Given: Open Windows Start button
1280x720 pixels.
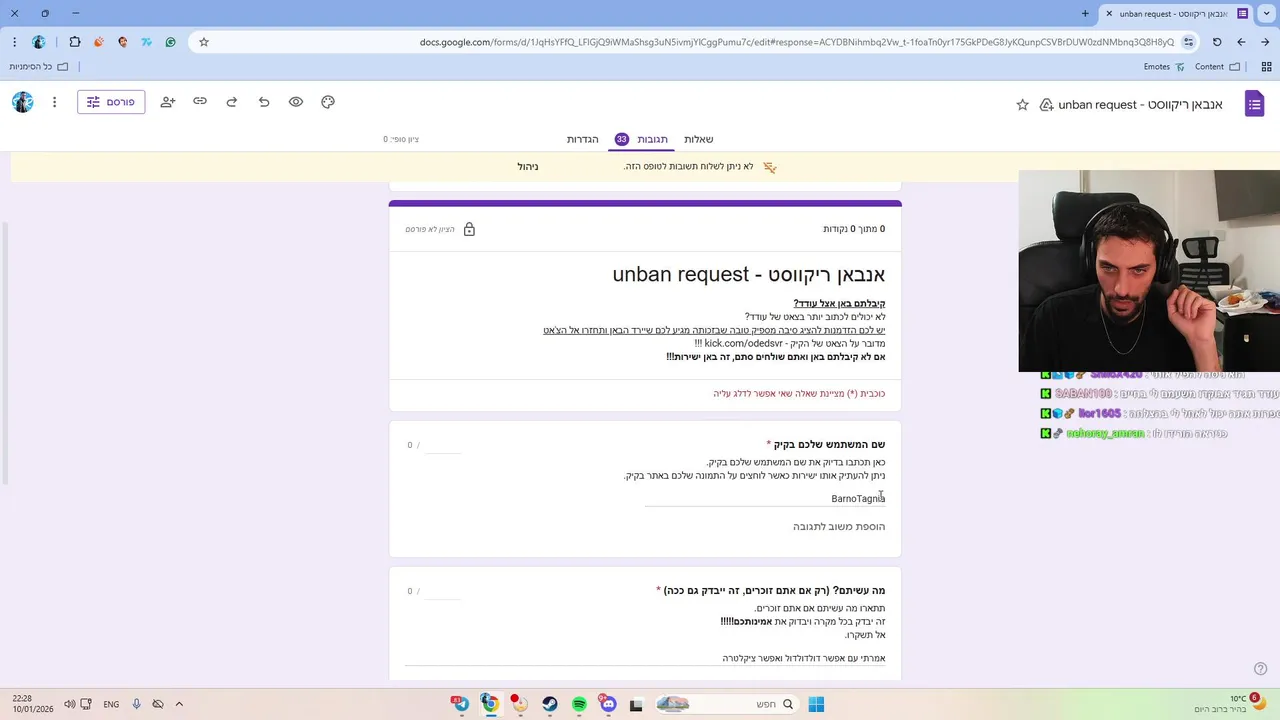Looking at the screenshot, I should click(816, 704).
